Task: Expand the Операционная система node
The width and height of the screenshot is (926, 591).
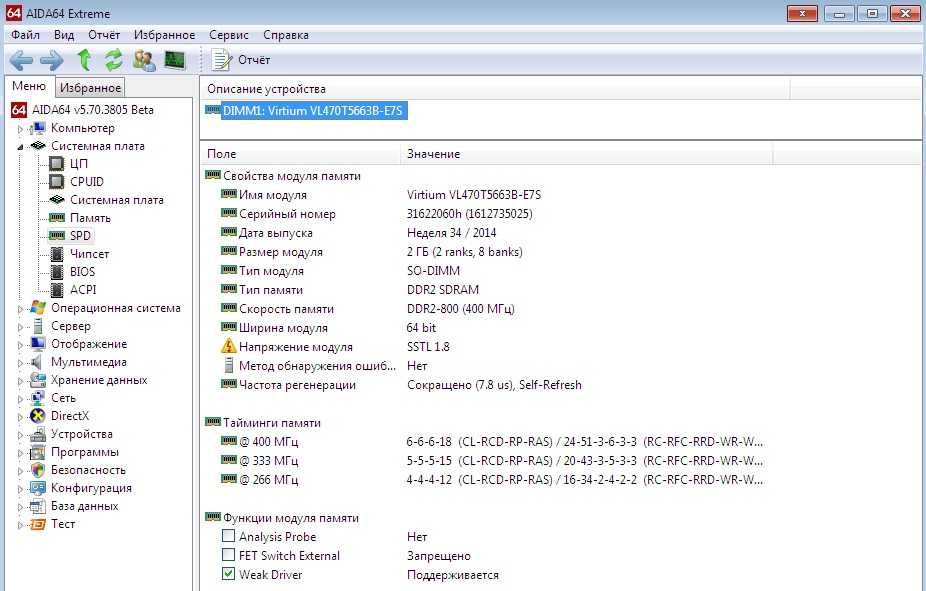Action: tap(20, 309)
